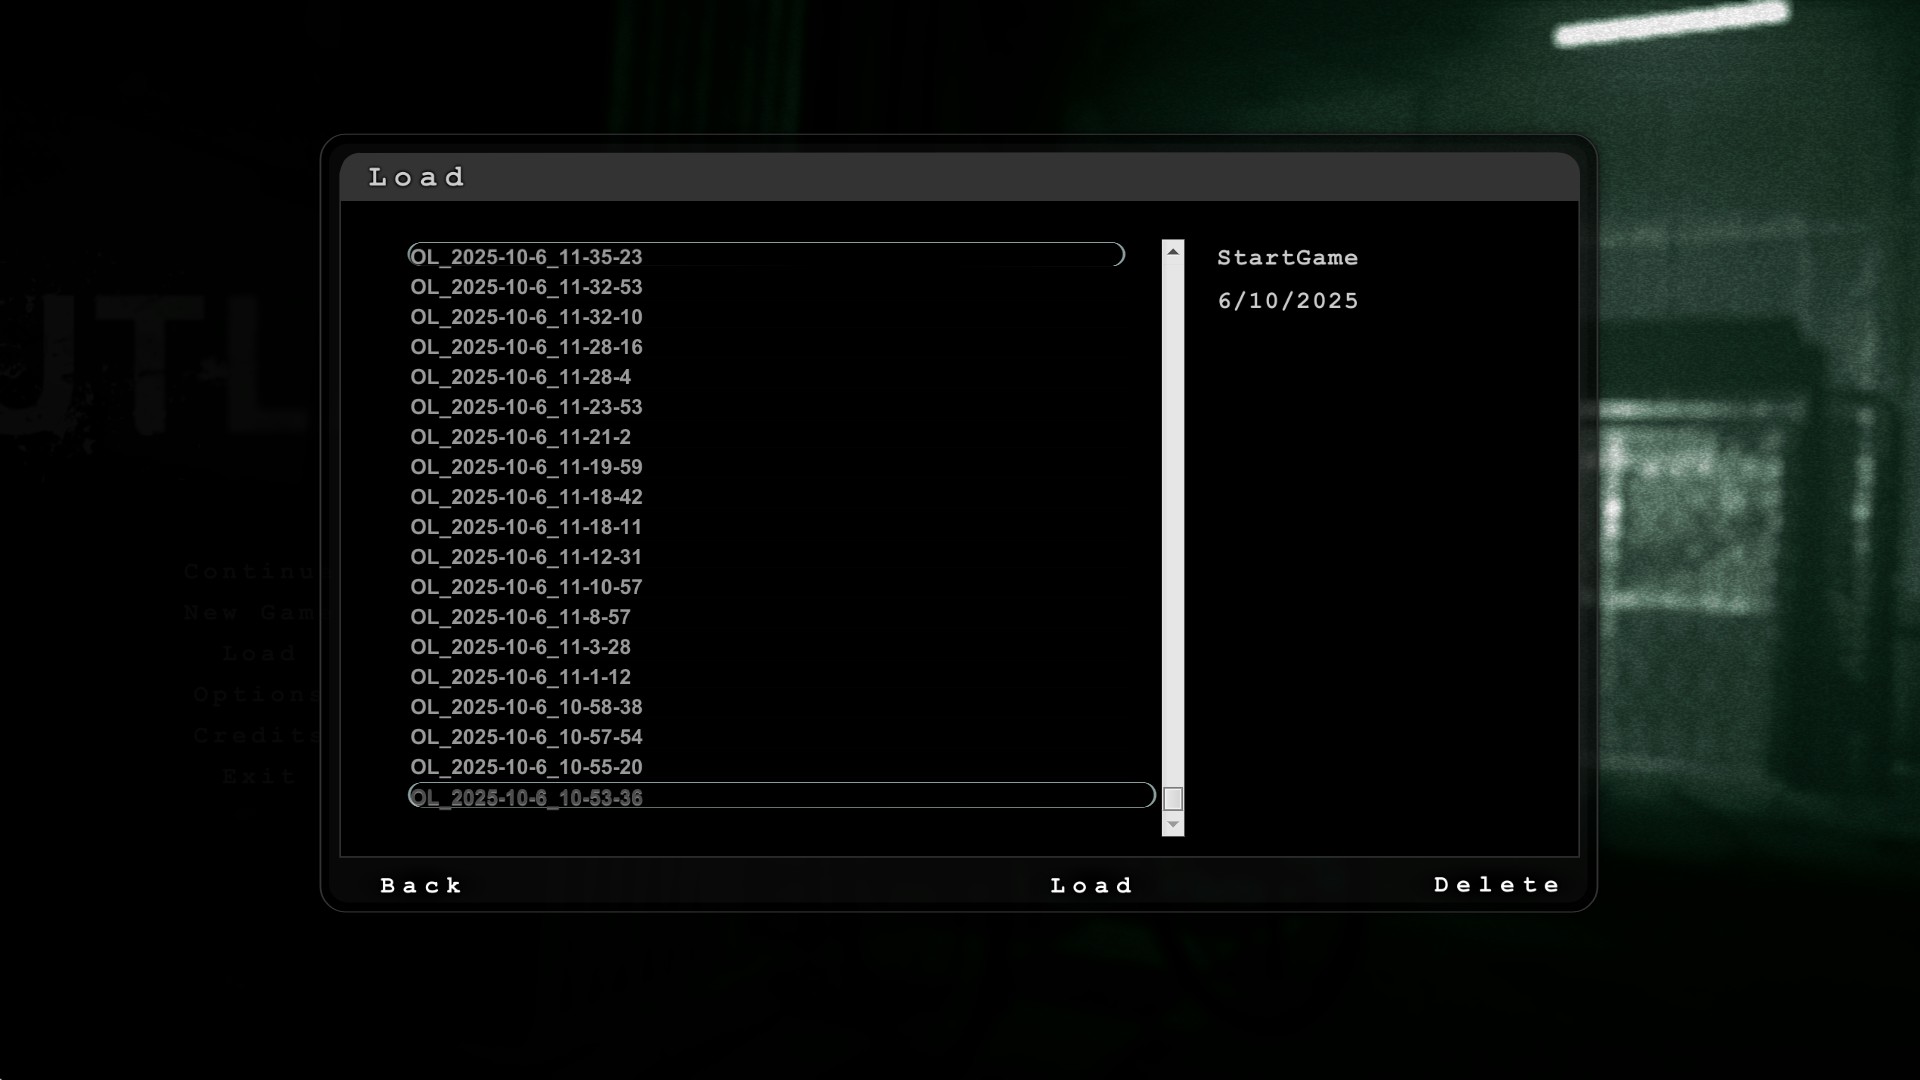Select save OL_2025-10-6_11-18-11

pos(526,527)
